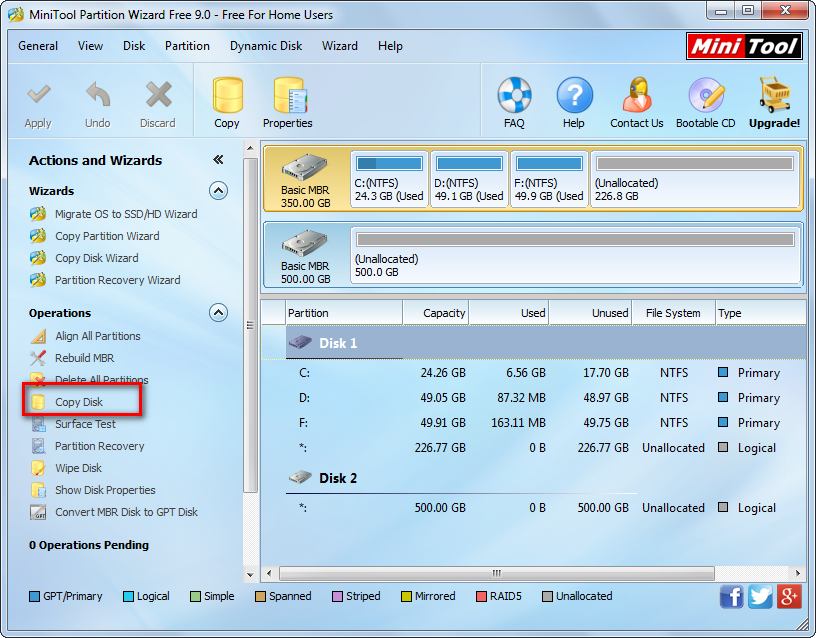Viewport: 816px width, 638px height.
Task: Select the F: partition row
Action: coord(533,423)
